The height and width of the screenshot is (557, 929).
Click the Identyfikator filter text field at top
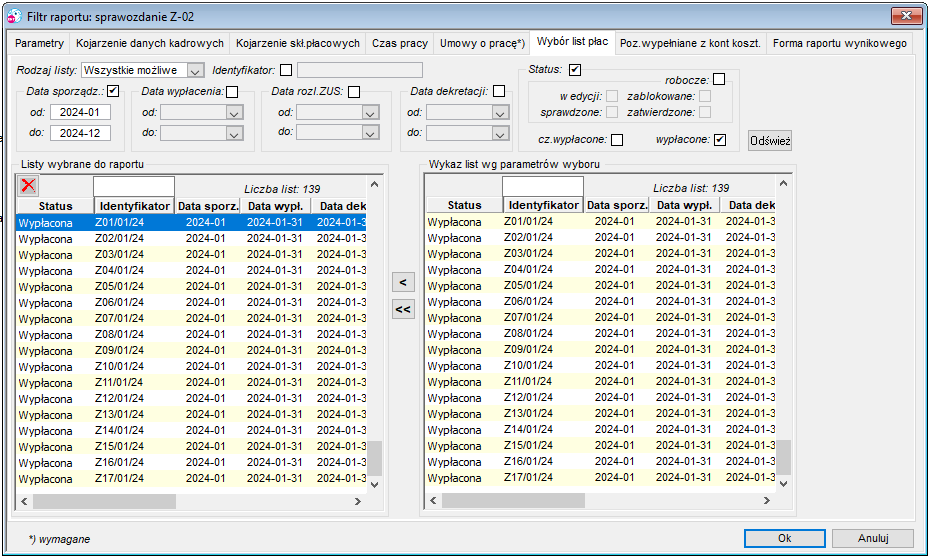pos(360,70)
